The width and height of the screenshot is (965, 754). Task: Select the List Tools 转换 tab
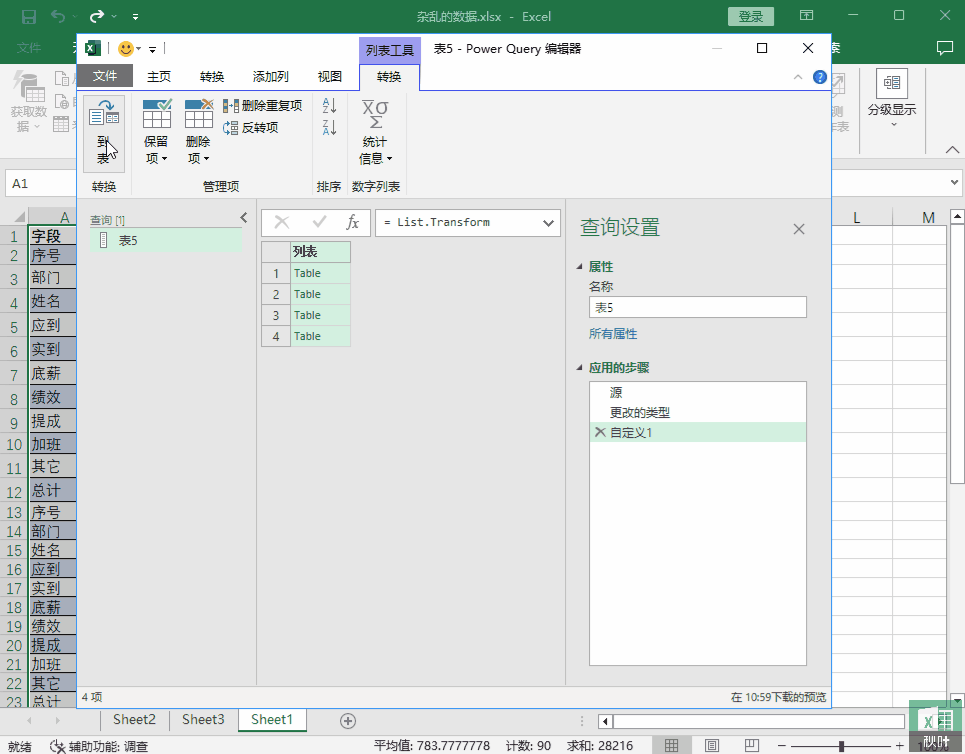pyautogui.click(x=389, y=76)
